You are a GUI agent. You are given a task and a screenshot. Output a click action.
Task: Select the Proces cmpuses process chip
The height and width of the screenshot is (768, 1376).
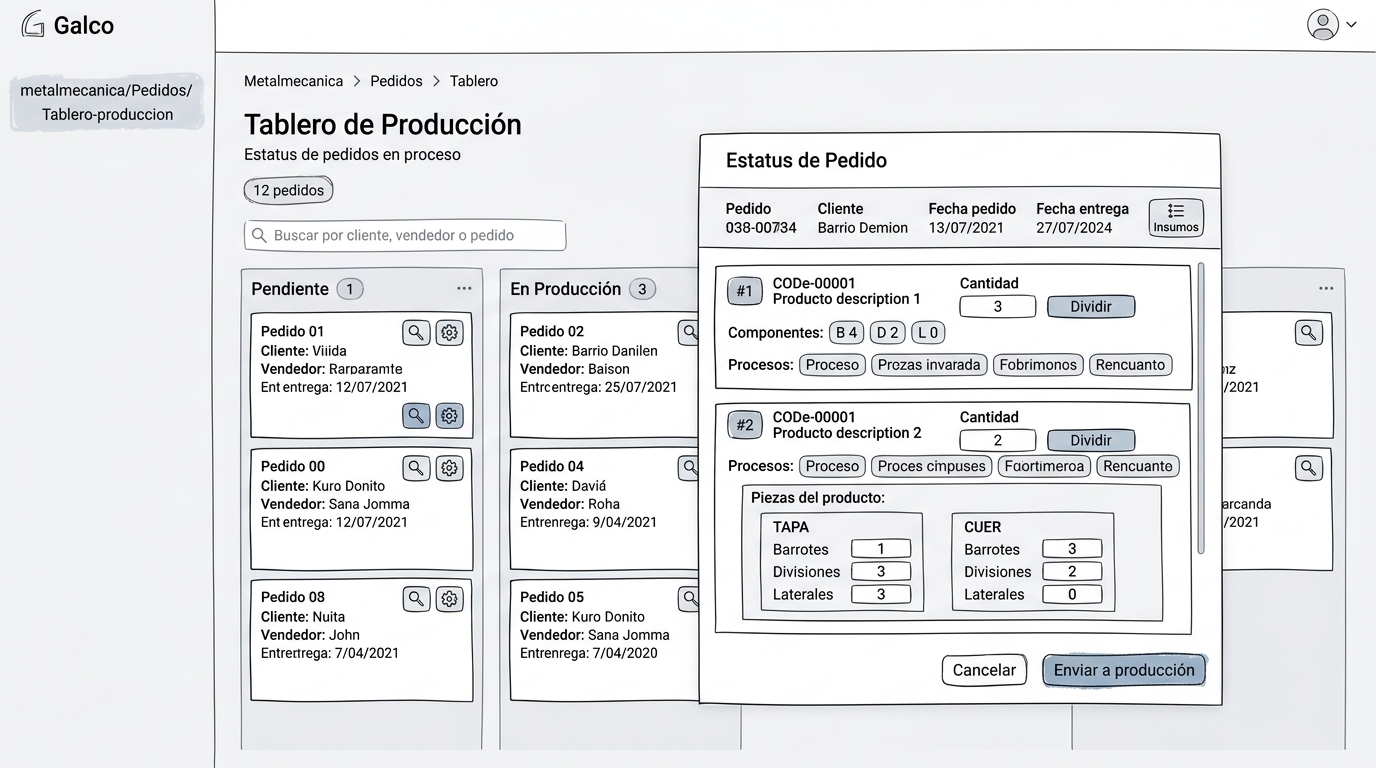tap(931, 466)
